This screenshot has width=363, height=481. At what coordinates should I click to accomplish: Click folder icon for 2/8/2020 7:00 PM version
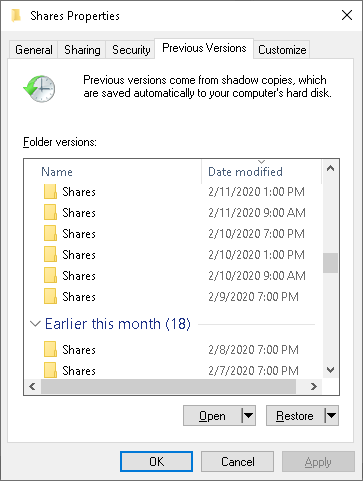tap(50, 350)
